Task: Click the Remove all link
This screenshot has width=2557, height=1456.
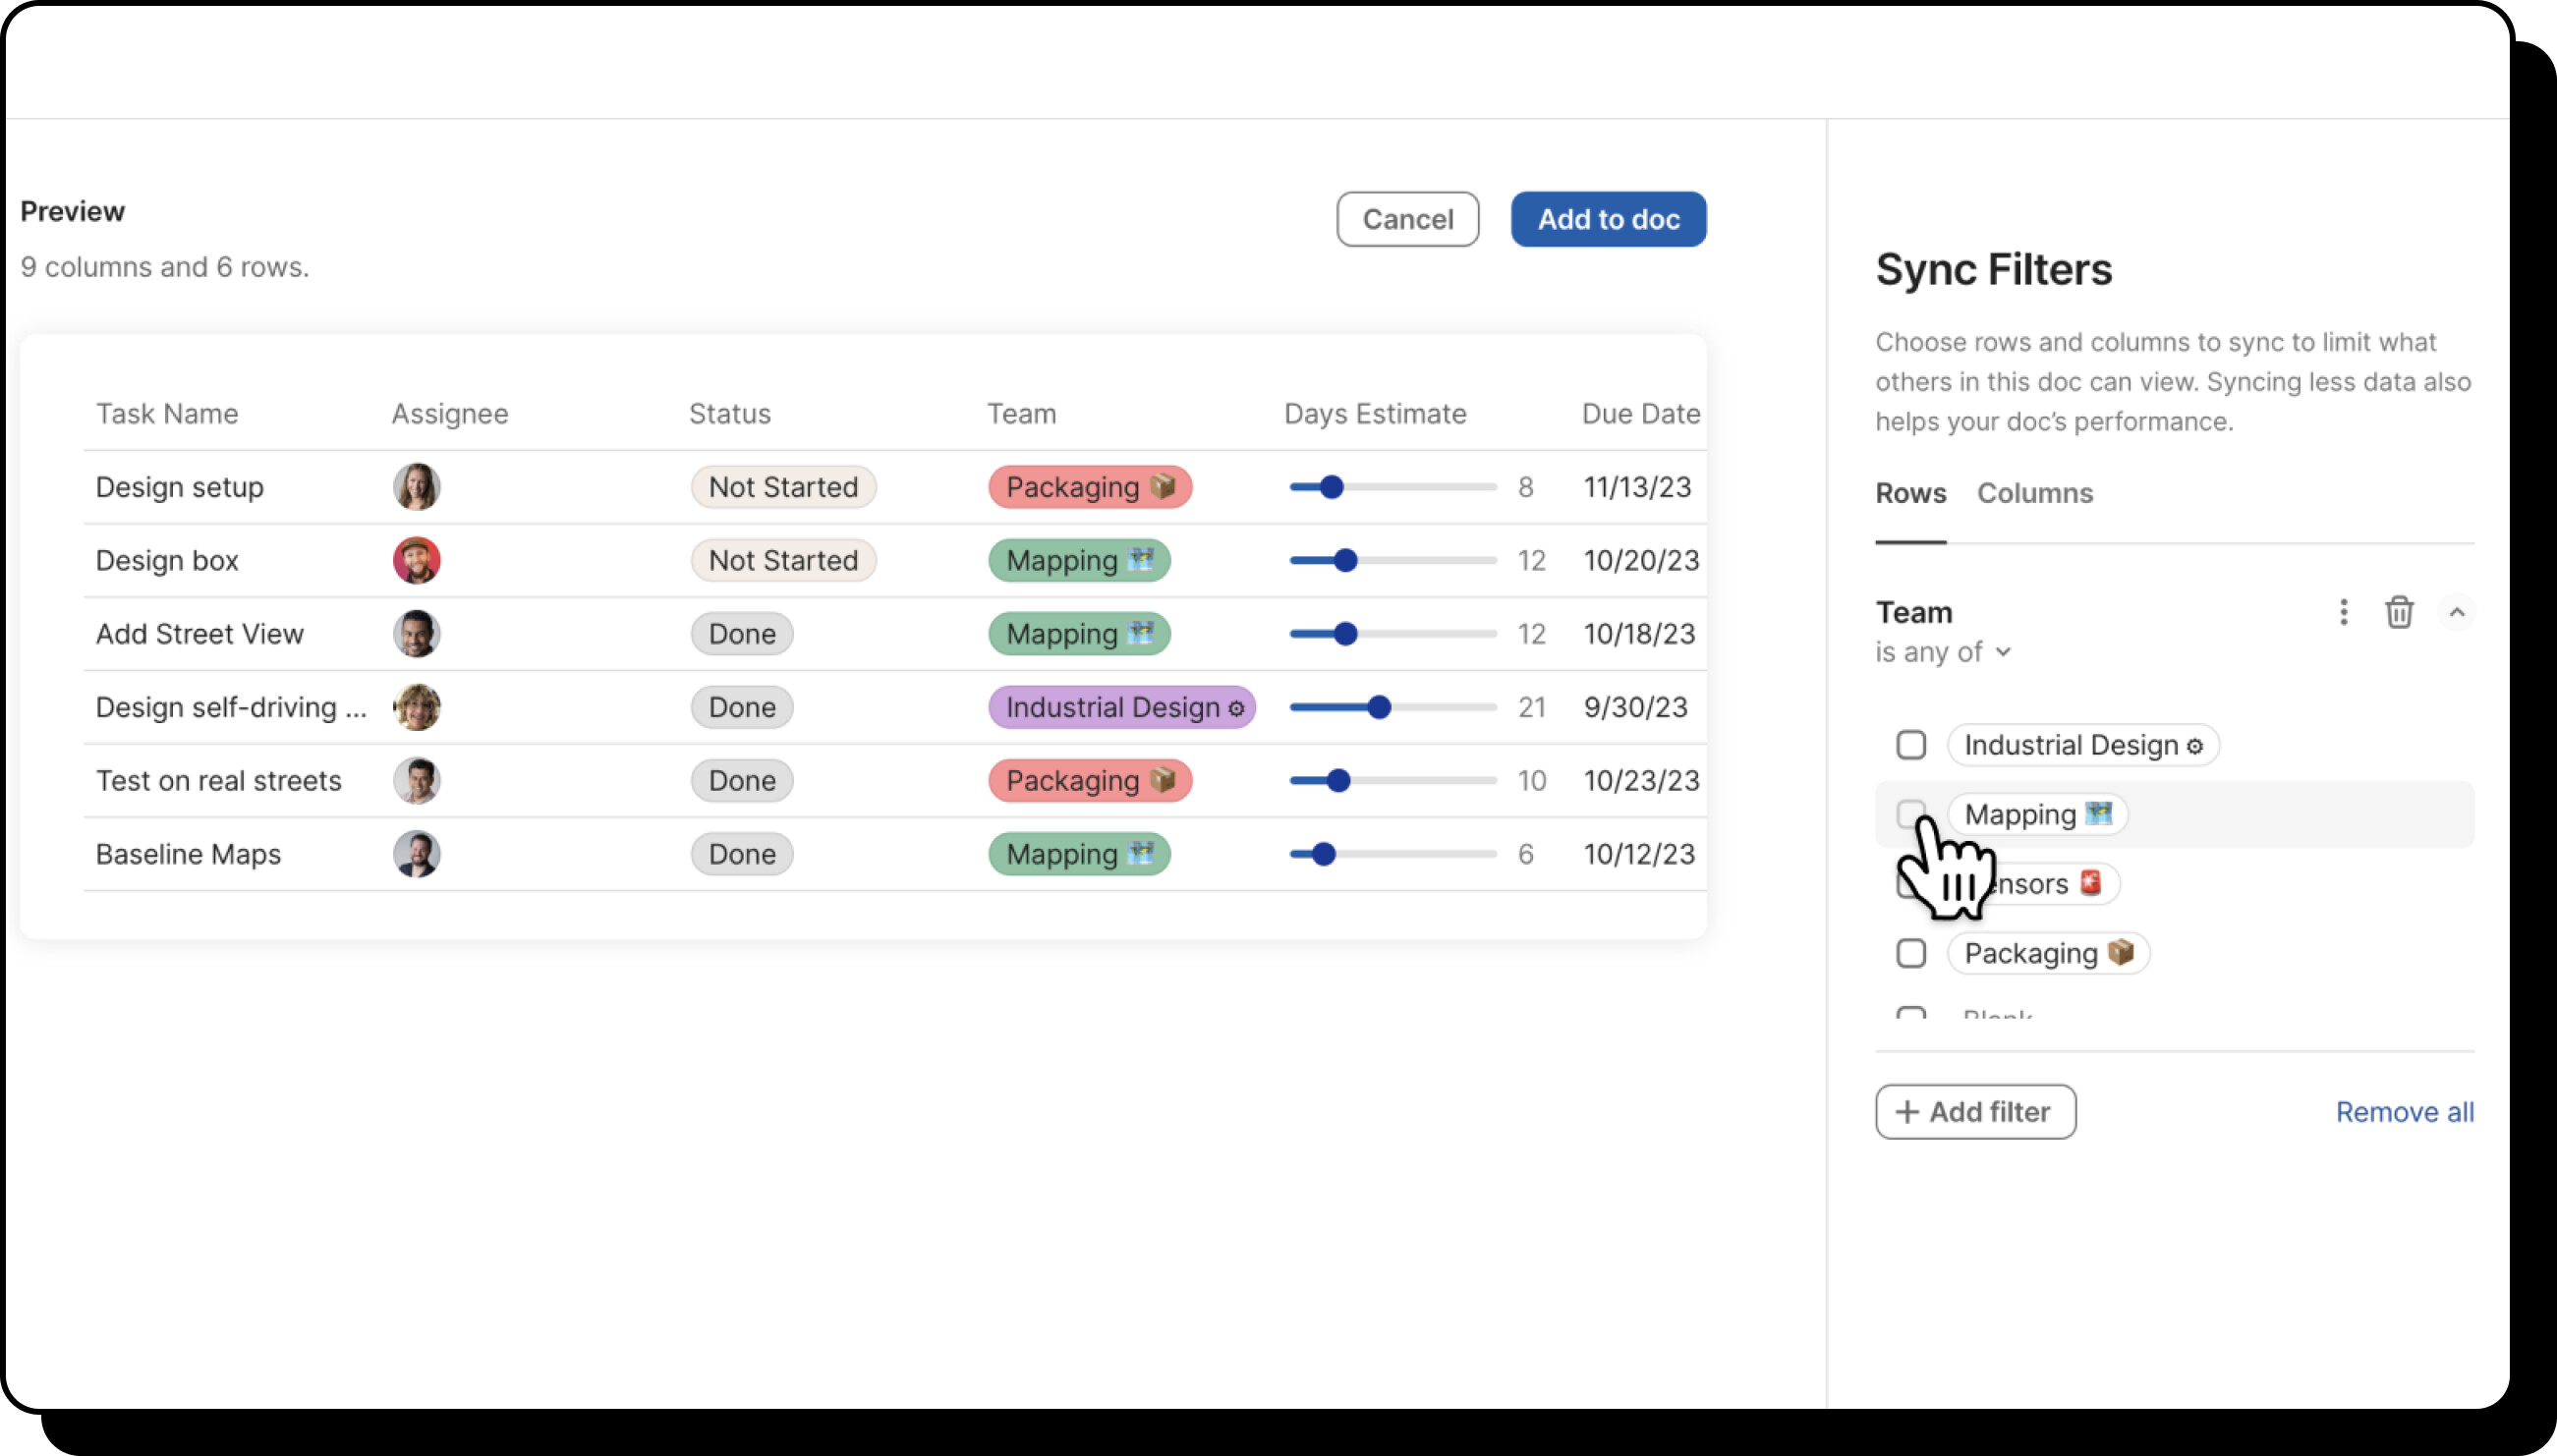Action: pos(2404,1112)
